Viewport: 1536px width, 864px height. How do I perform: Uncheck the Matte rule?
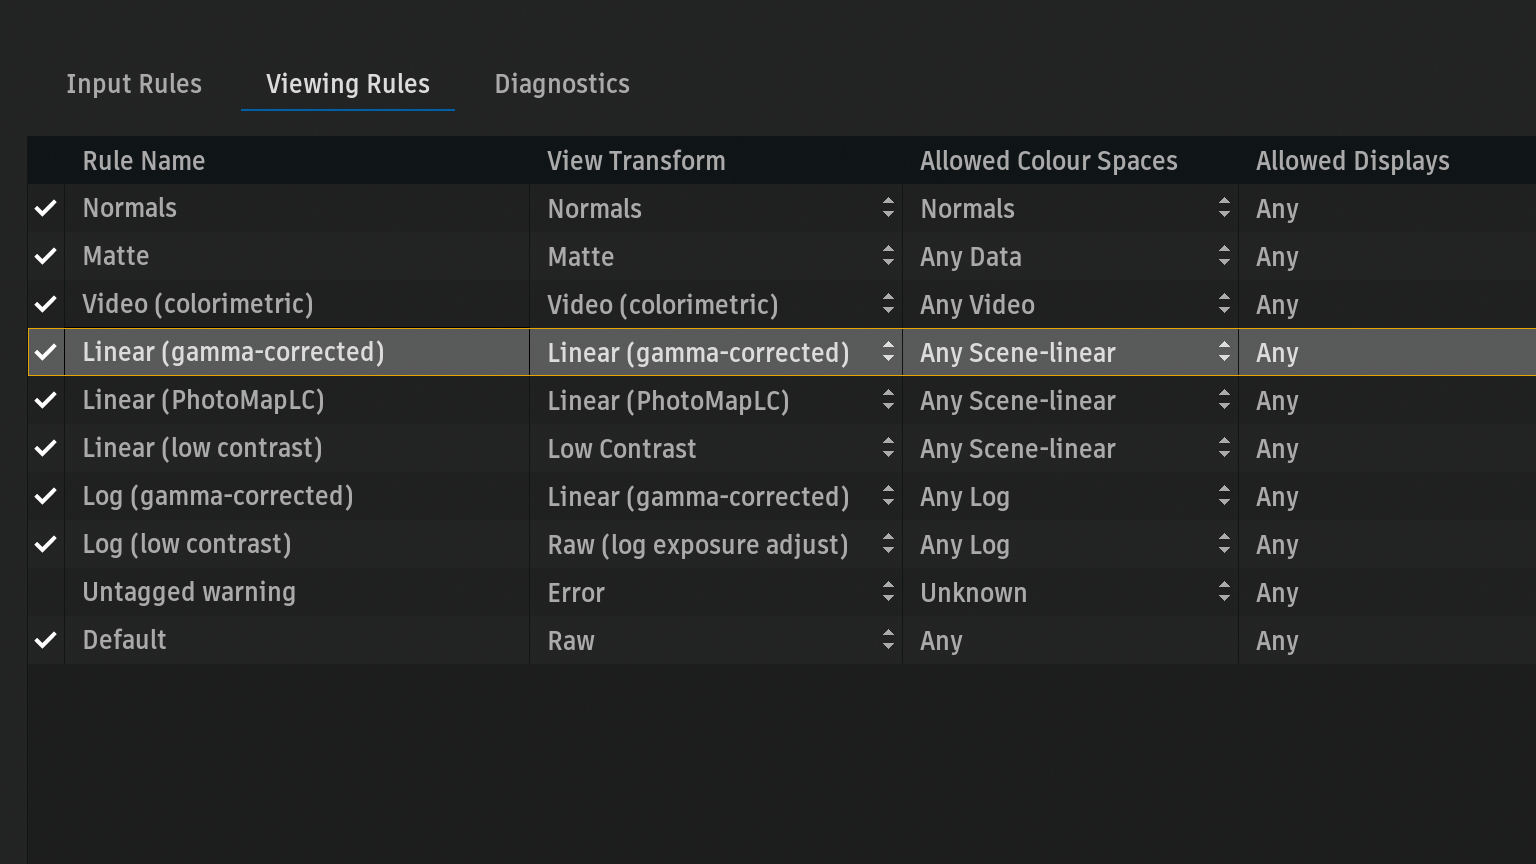[46, 256]
